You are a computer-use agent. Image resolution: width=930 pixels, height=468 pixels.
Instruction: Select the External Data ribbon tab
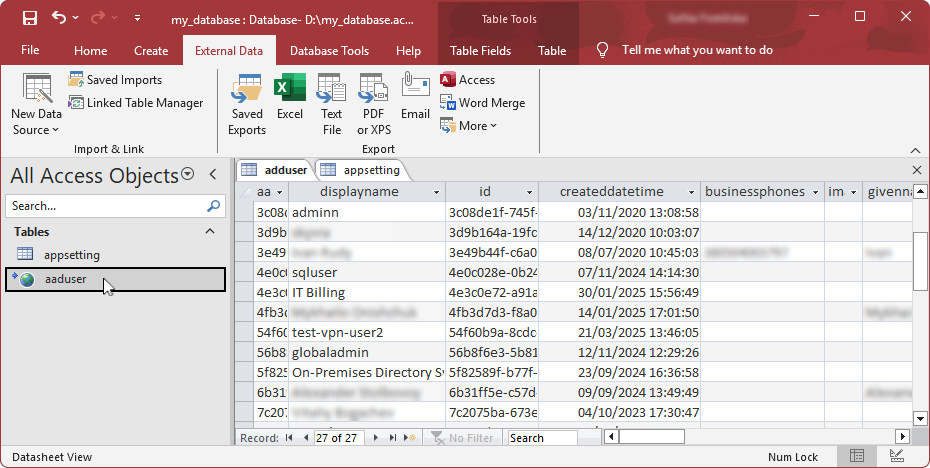(229, 50)
